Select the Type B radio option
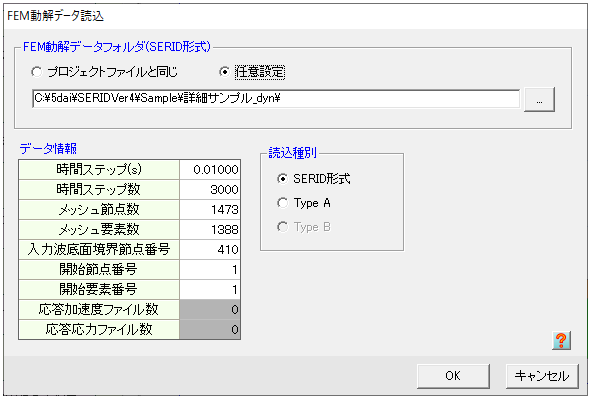The width and height of the screenshot is (592, 400). pyautogui.click(x=304, y=227)
